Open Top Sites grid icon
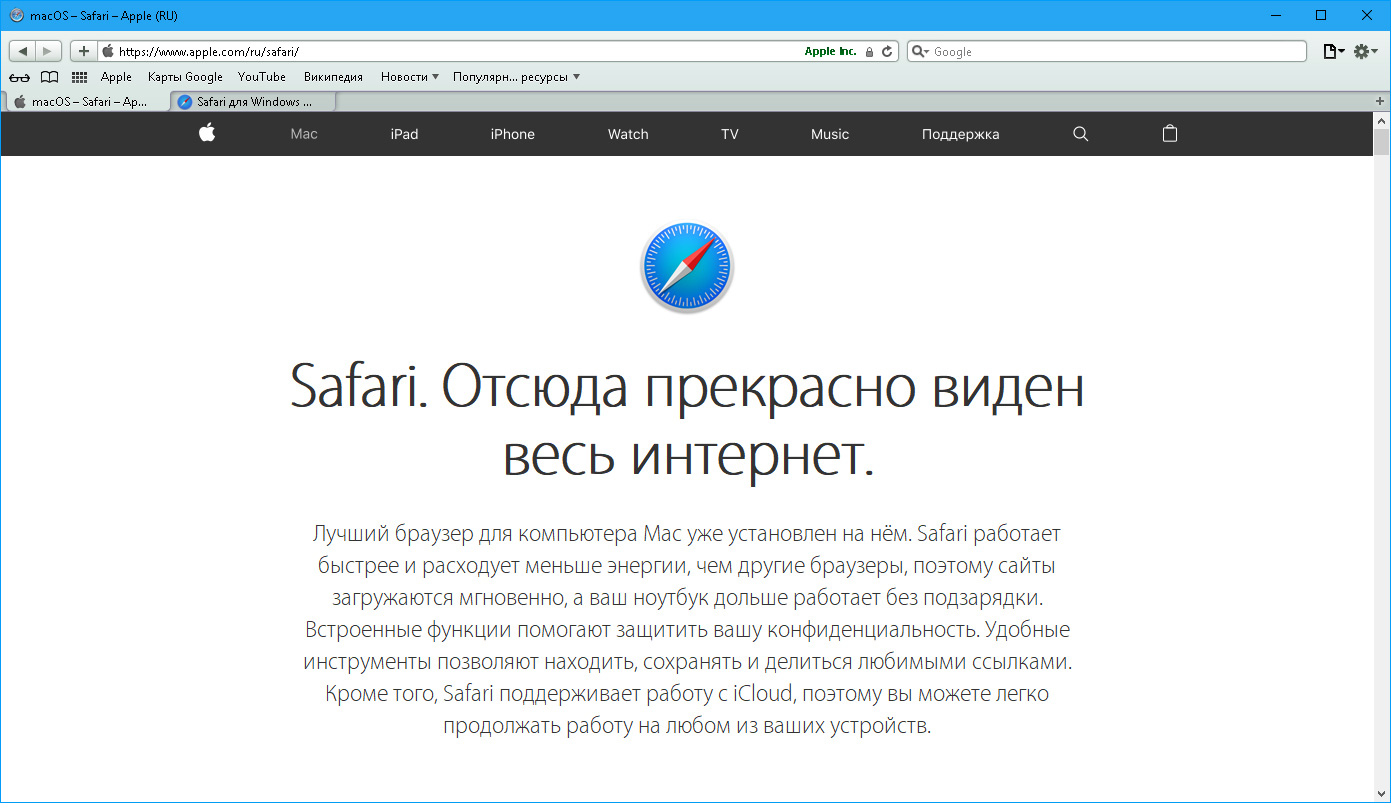1391x803 pixels. click(x=79, y=77)
